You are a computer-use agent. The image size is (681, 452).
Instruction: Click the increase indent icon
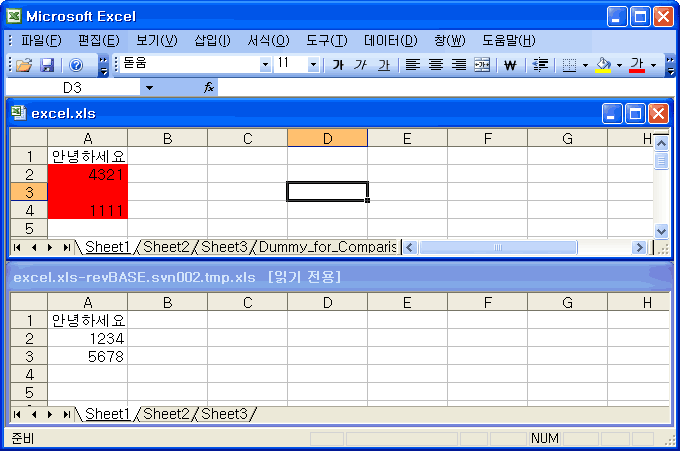pos(541,65)
